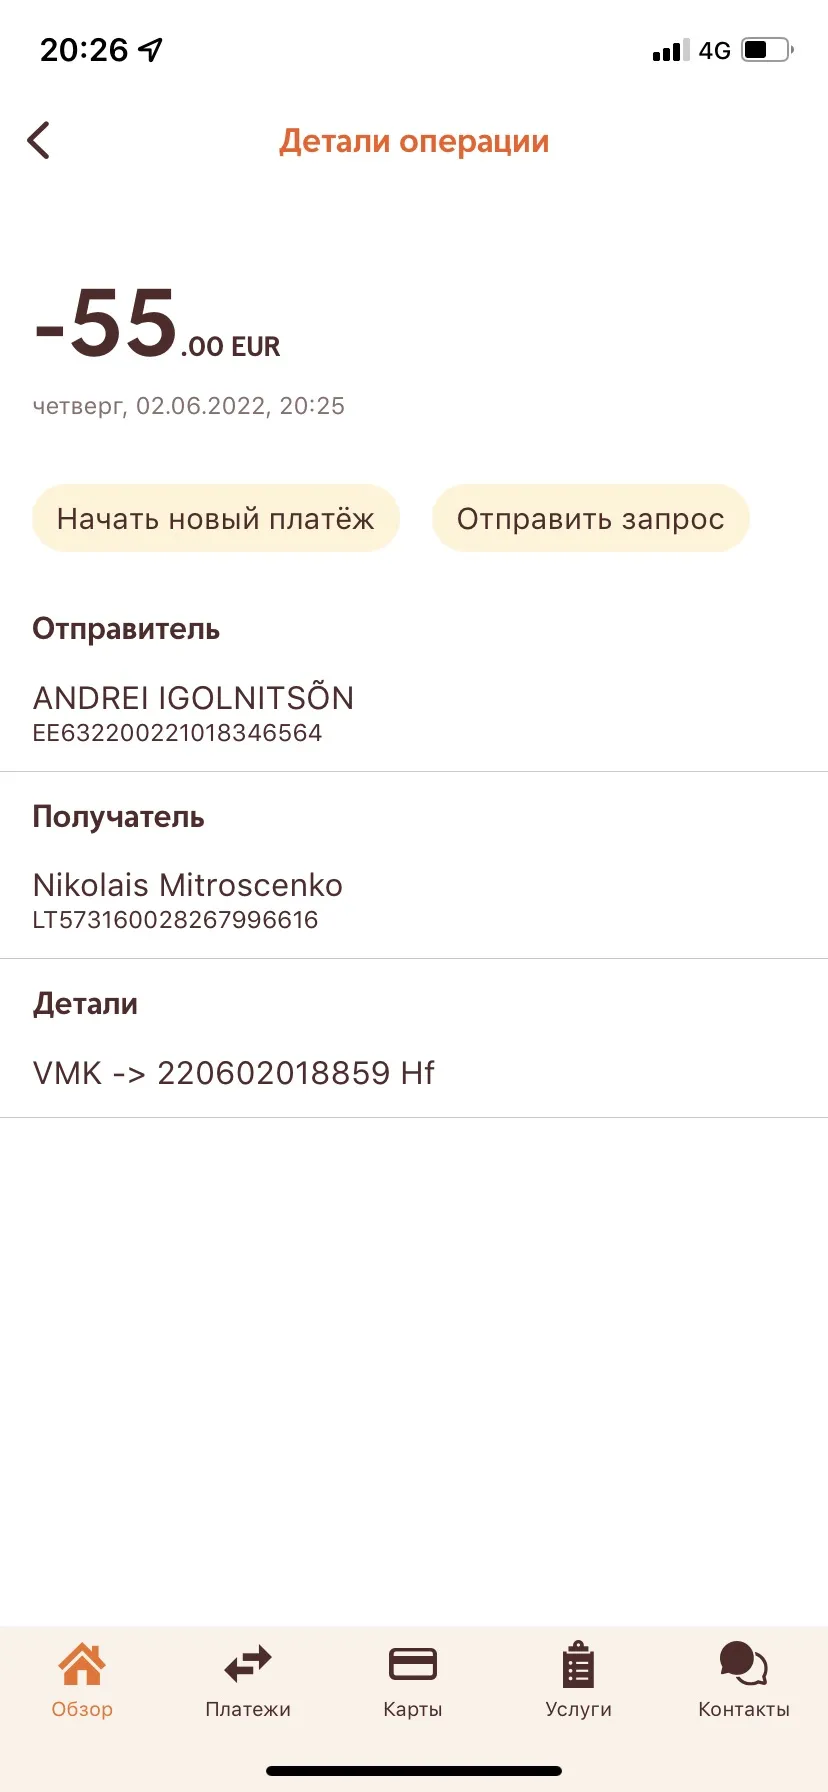Tap the Платежи arrows icon
This screenshot has width=828, height=1792.
pos(248,1665)
